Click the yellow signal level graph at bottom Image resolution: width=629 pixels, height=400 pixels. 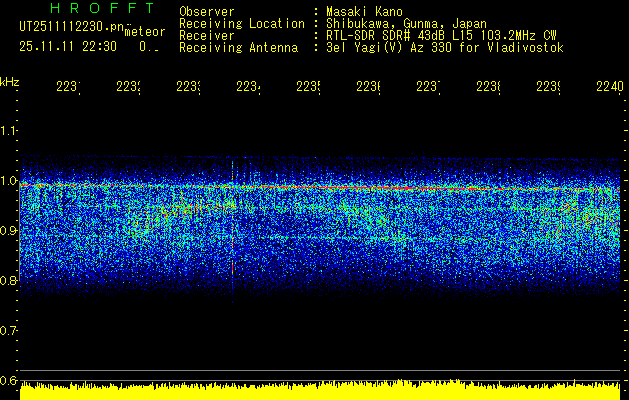tap(320, 391)
